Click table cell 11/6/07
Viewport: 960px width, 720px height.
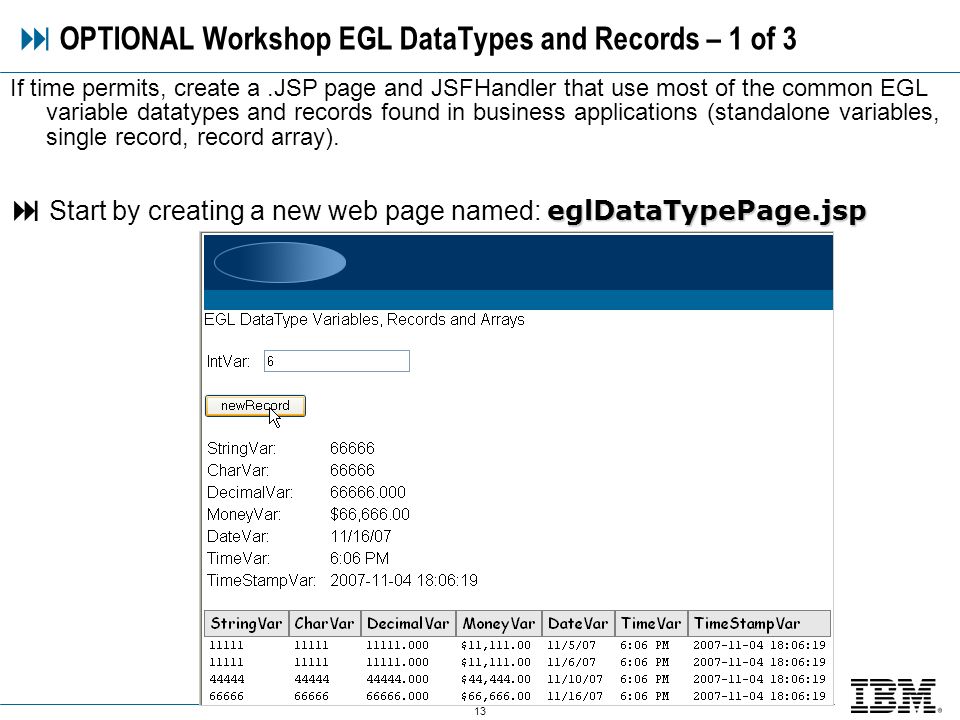tap(571, 662)
